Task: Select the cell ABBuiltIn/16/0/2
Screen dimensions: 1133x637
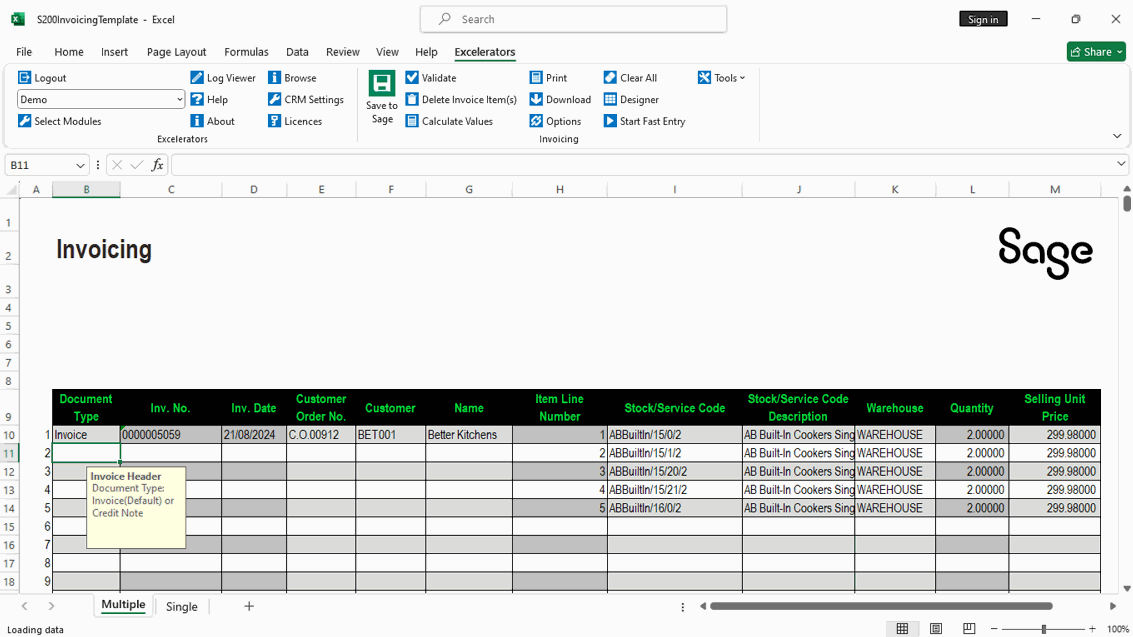Action: pos(675,508)
